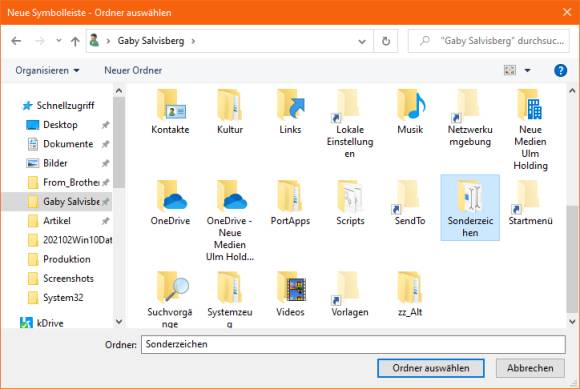The height and width of the screenshot is (389, 580).
Task: Close the Neue Symbolleiste dialog
Action: (567, 12)
